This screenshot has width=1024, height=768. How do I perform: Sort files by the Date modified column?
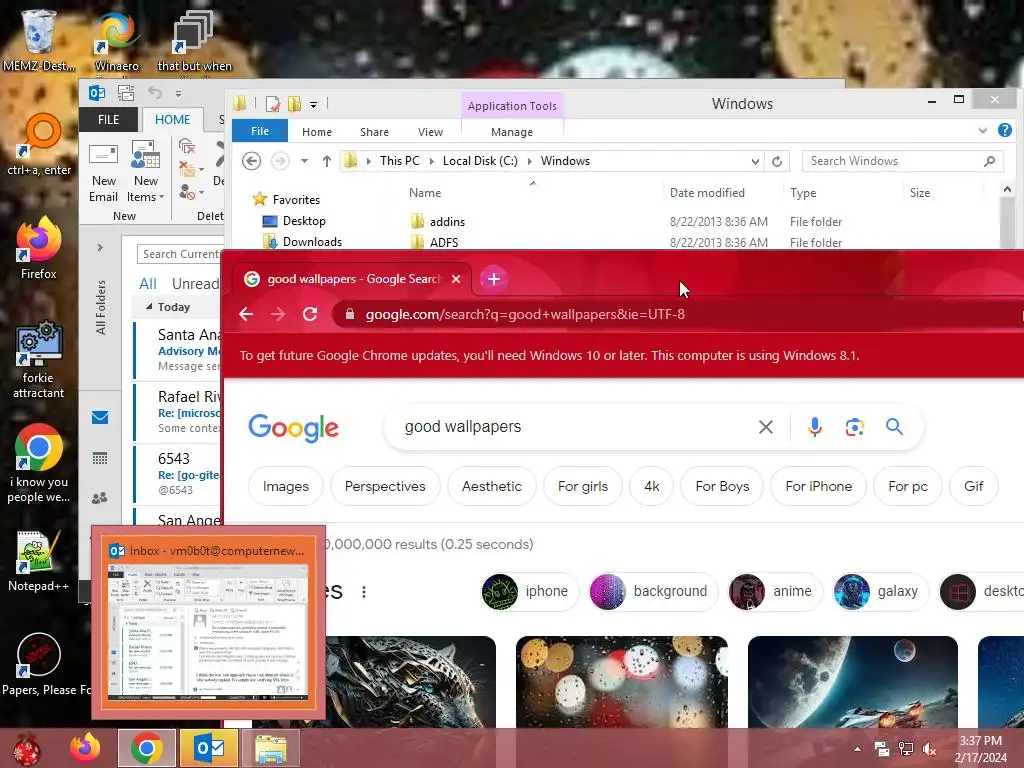point(707,193)
